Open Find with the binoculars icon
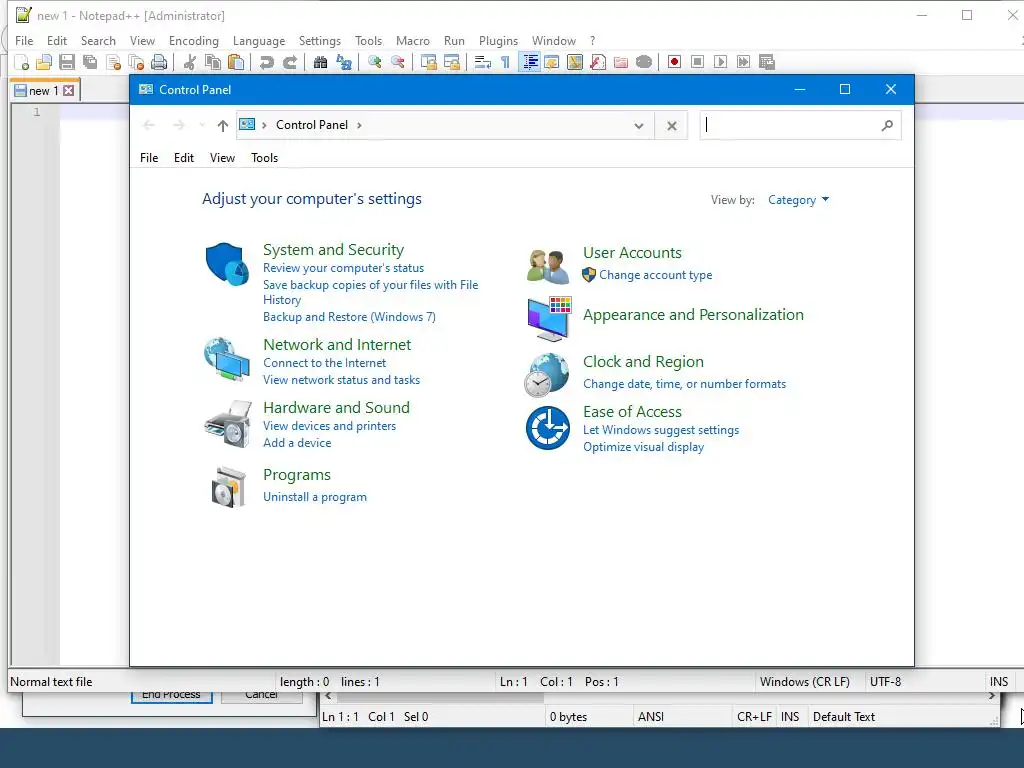The width and height of the screenshot is (1024, 768). pos(320,62)
